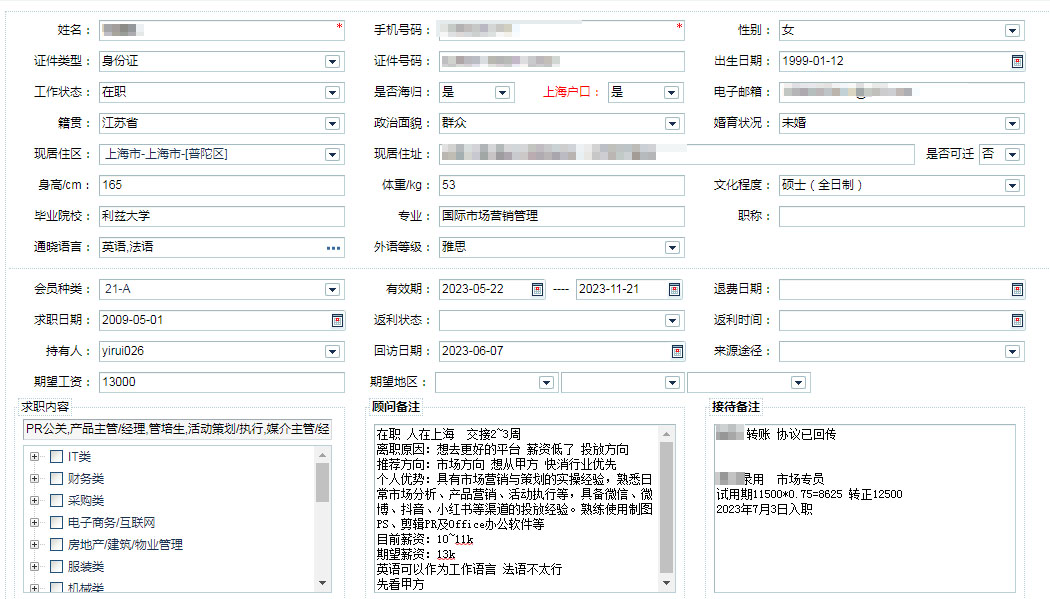
Task: Open the 性别 dropdown
Action: (1012, 31)
